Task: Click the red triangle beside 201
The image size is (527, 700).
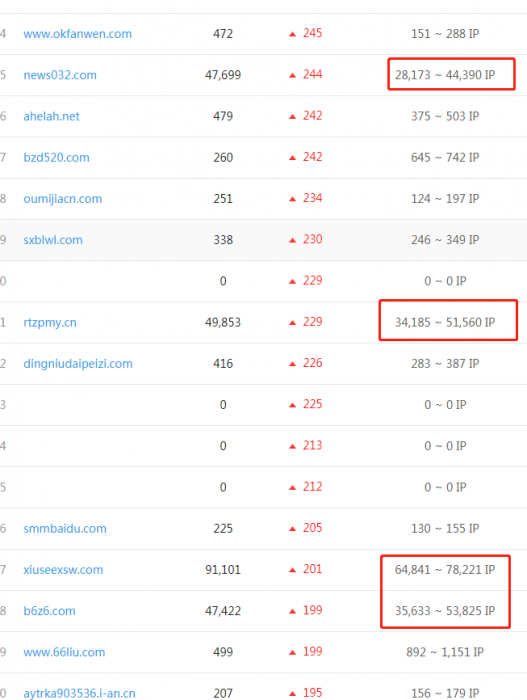Action: coord(293,570)
